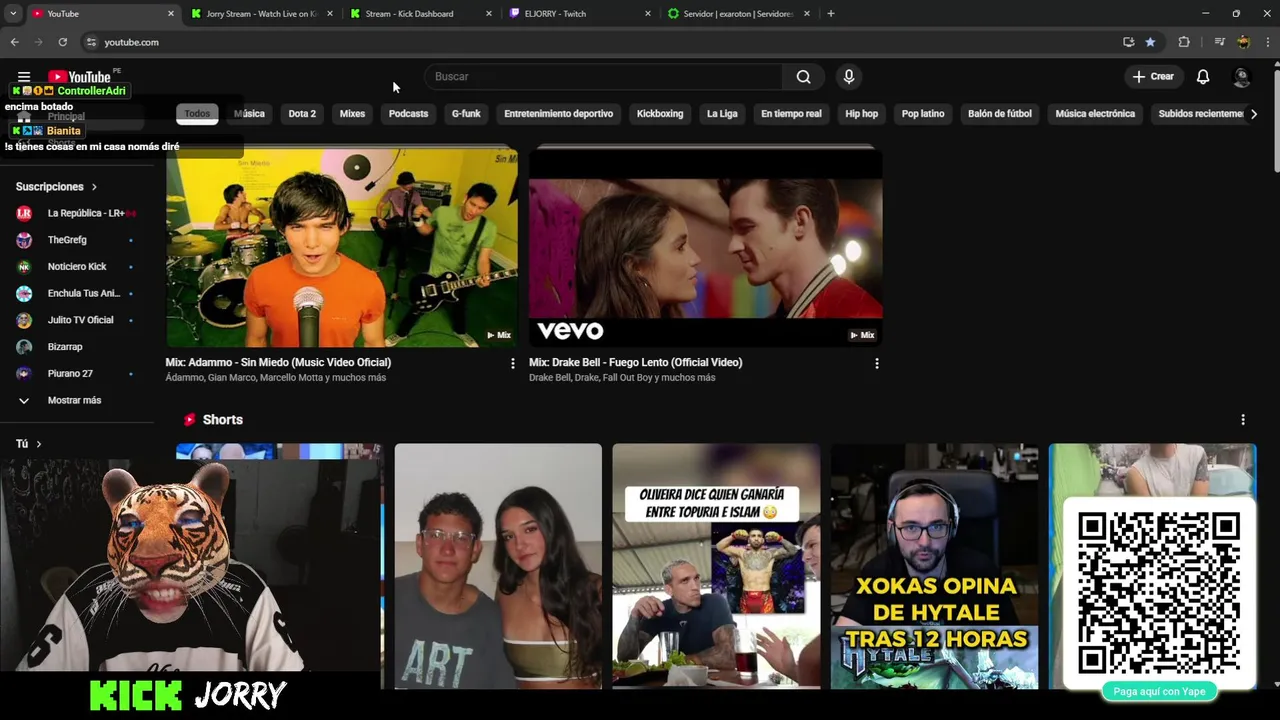1280x720 pixels.
Task: Open Mix: Adammo - Sin Miedo title
Action: tap(278, 362)
